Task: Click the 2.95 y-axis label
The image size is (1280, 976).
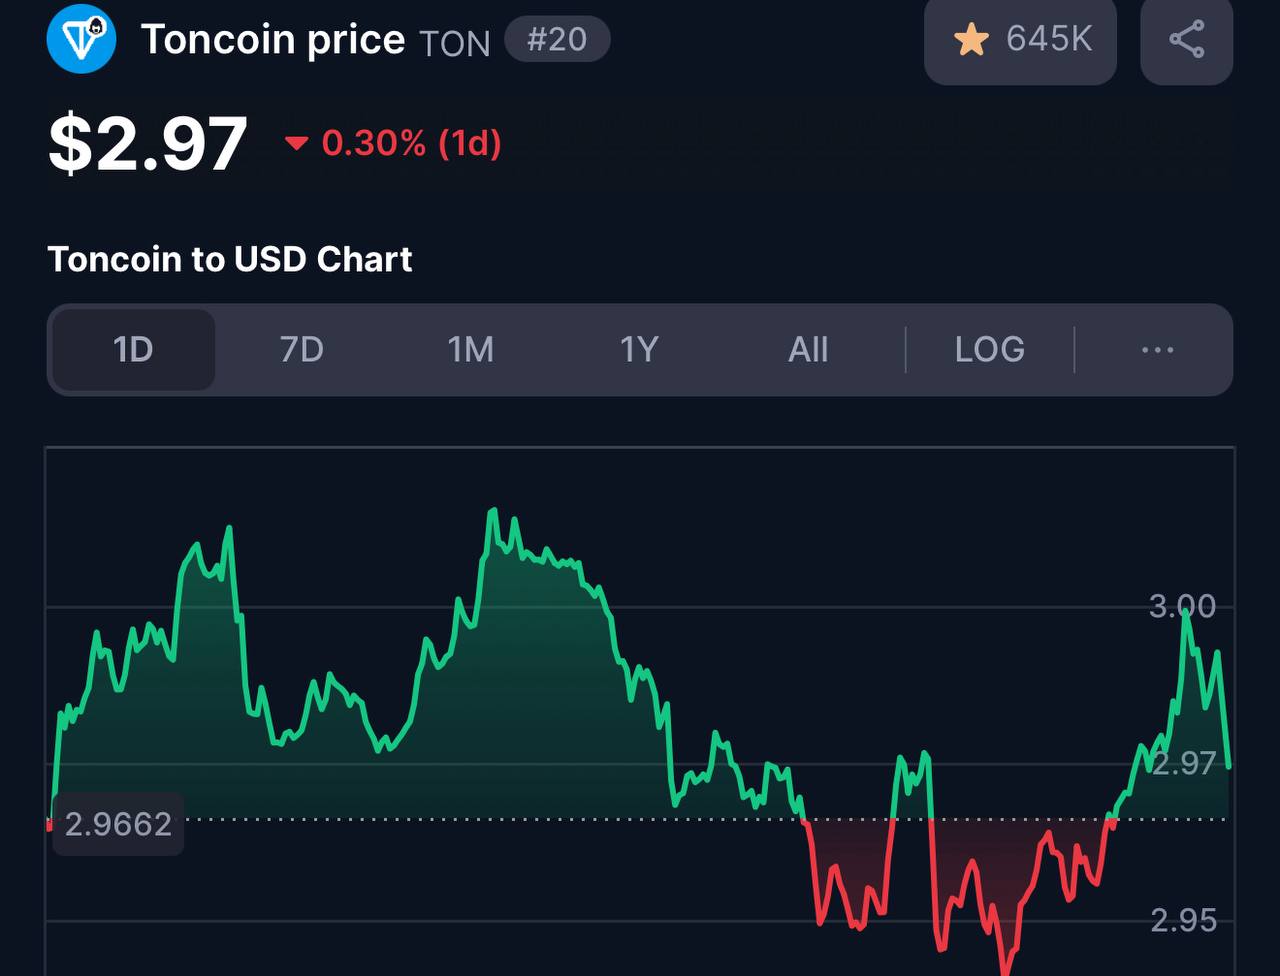Action: [1184, 920]
